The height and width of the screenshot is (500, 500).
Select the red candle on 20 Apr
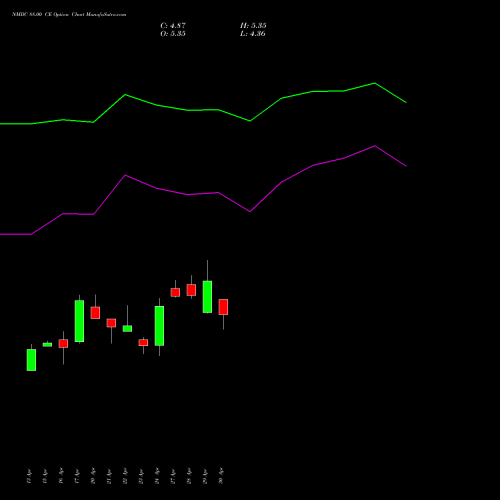coord(95,313)
